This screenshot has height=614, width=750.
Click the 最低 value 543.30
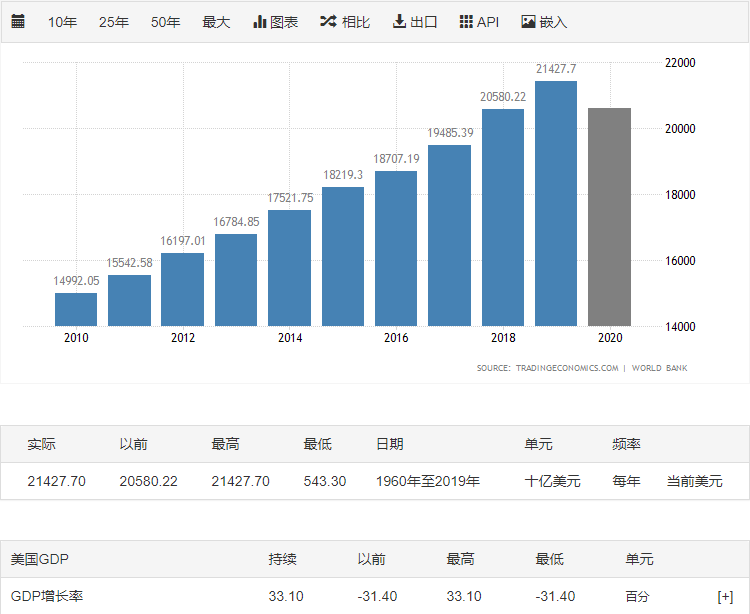pos(325,481)
